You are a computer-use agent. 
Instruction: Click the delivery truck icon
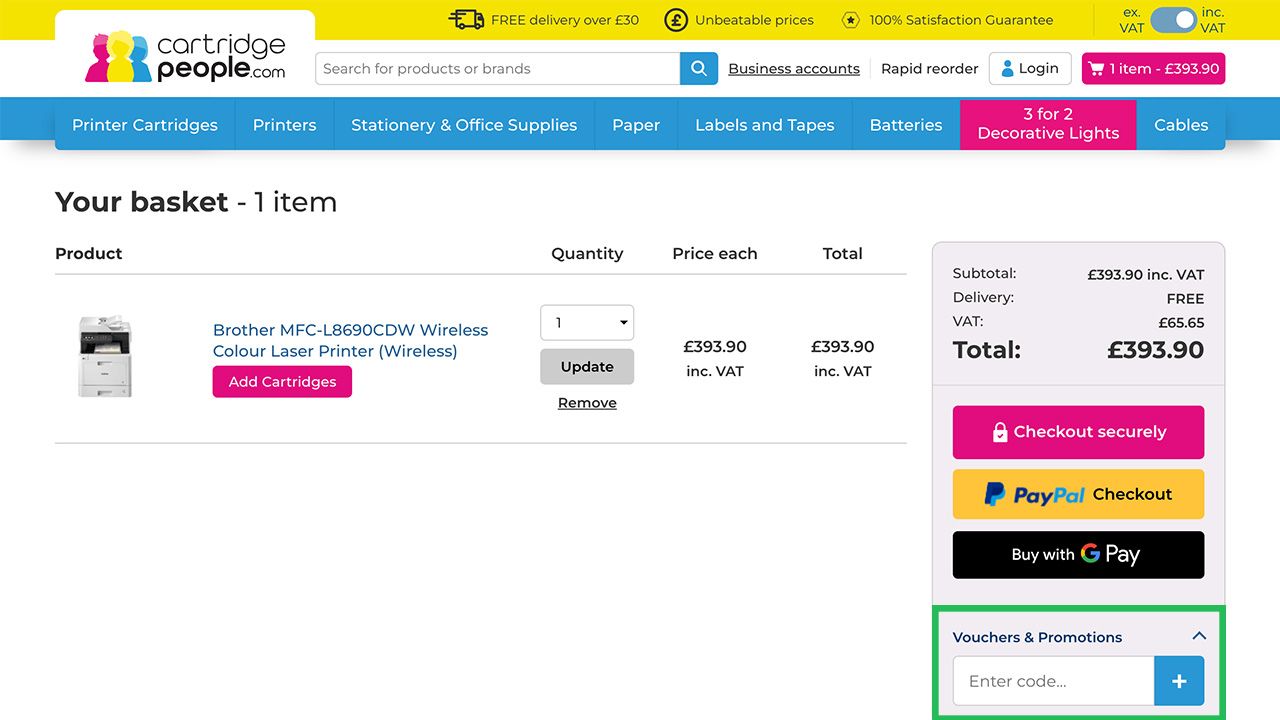[x=466, y=20]
